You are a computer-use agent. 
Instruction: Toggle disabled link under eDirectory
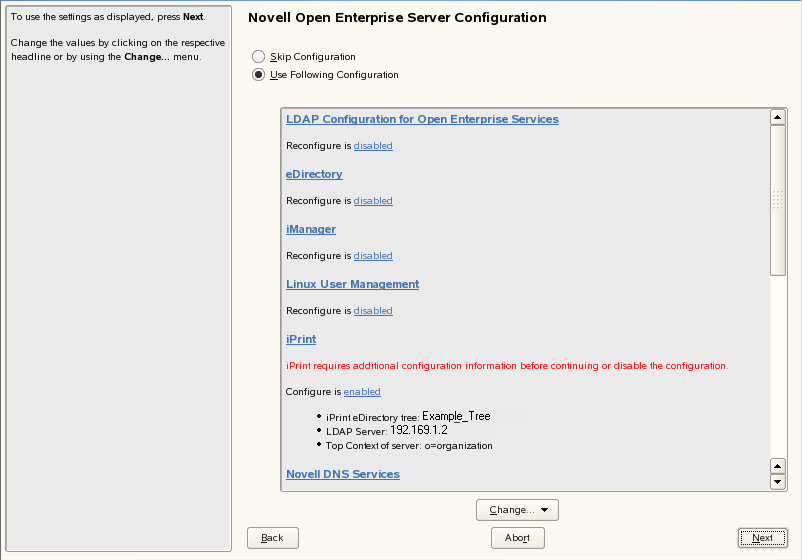pos(373,201)
